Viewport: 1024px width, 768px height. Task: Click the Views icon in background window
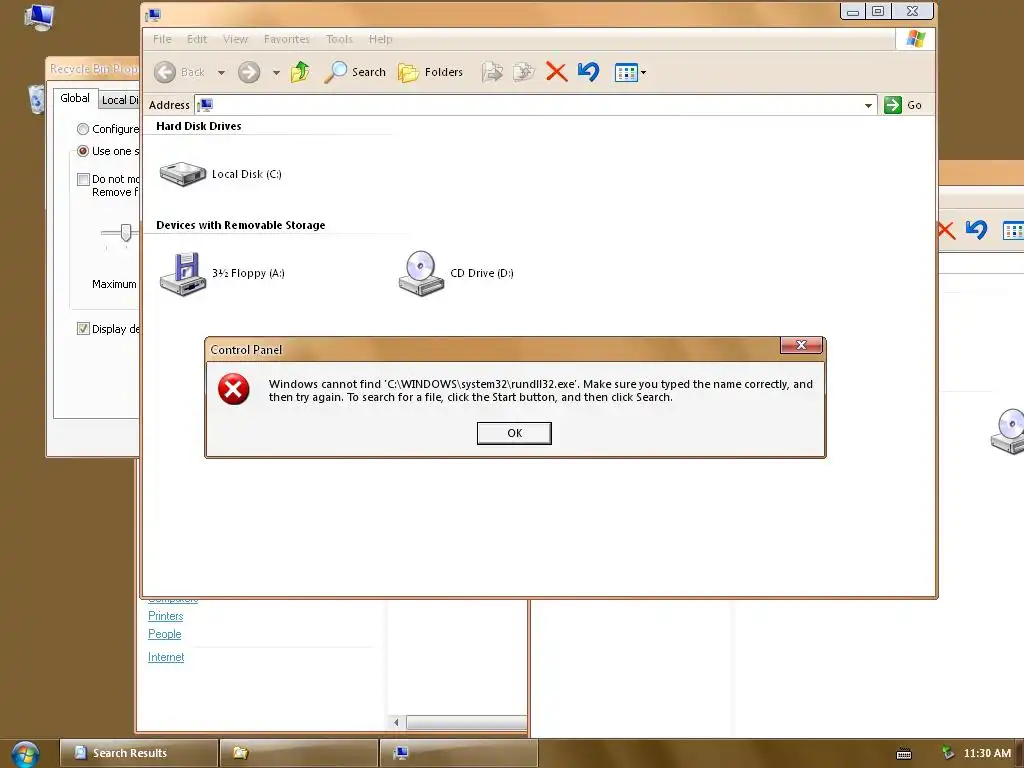point(1014,231)
